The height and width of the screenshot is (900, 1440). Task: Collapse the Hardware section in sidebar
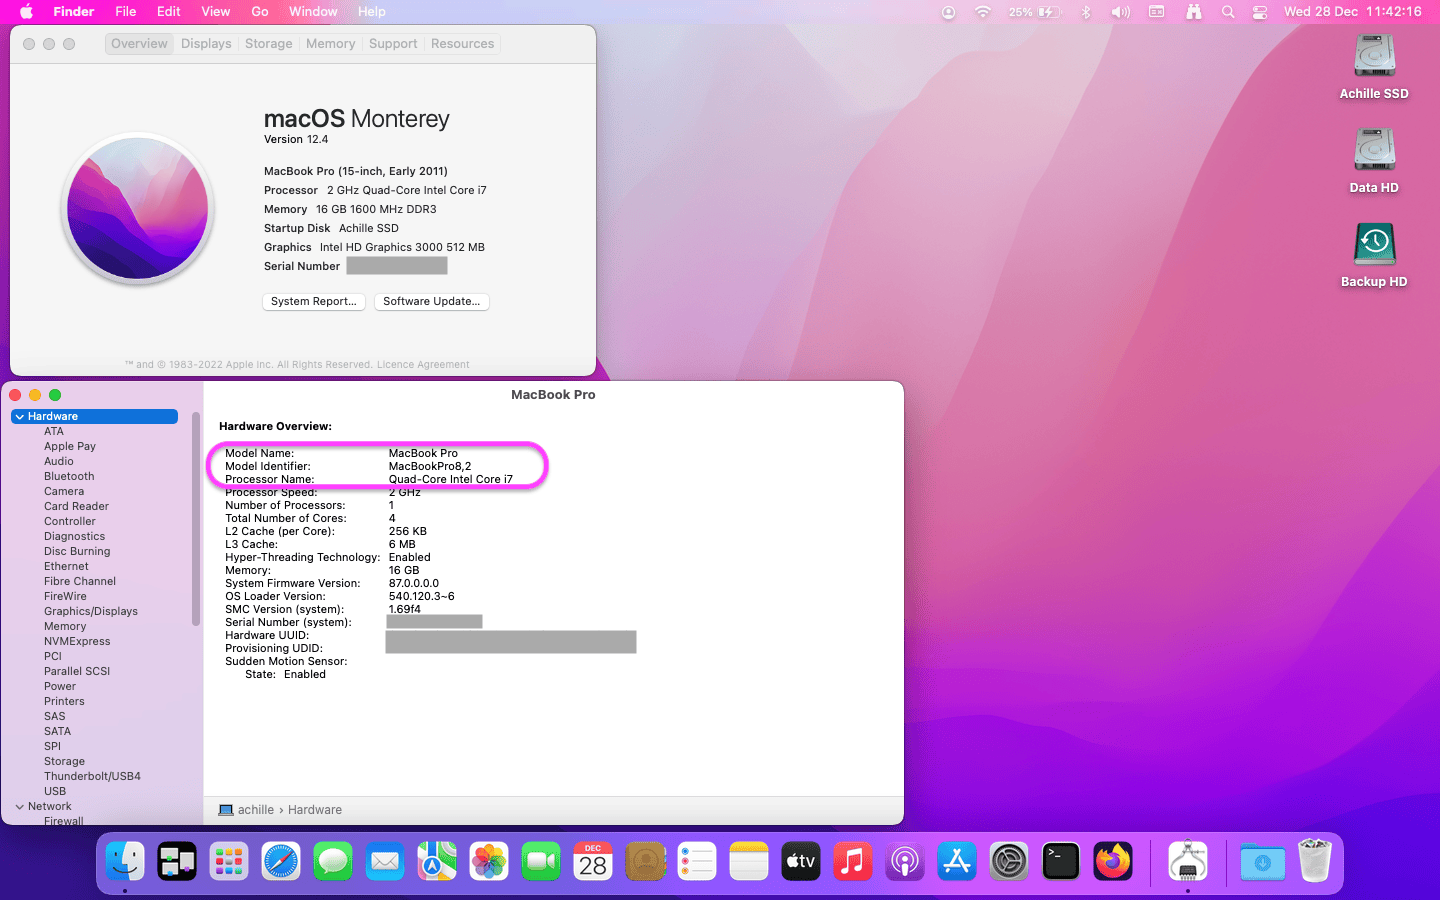[20, 417]
